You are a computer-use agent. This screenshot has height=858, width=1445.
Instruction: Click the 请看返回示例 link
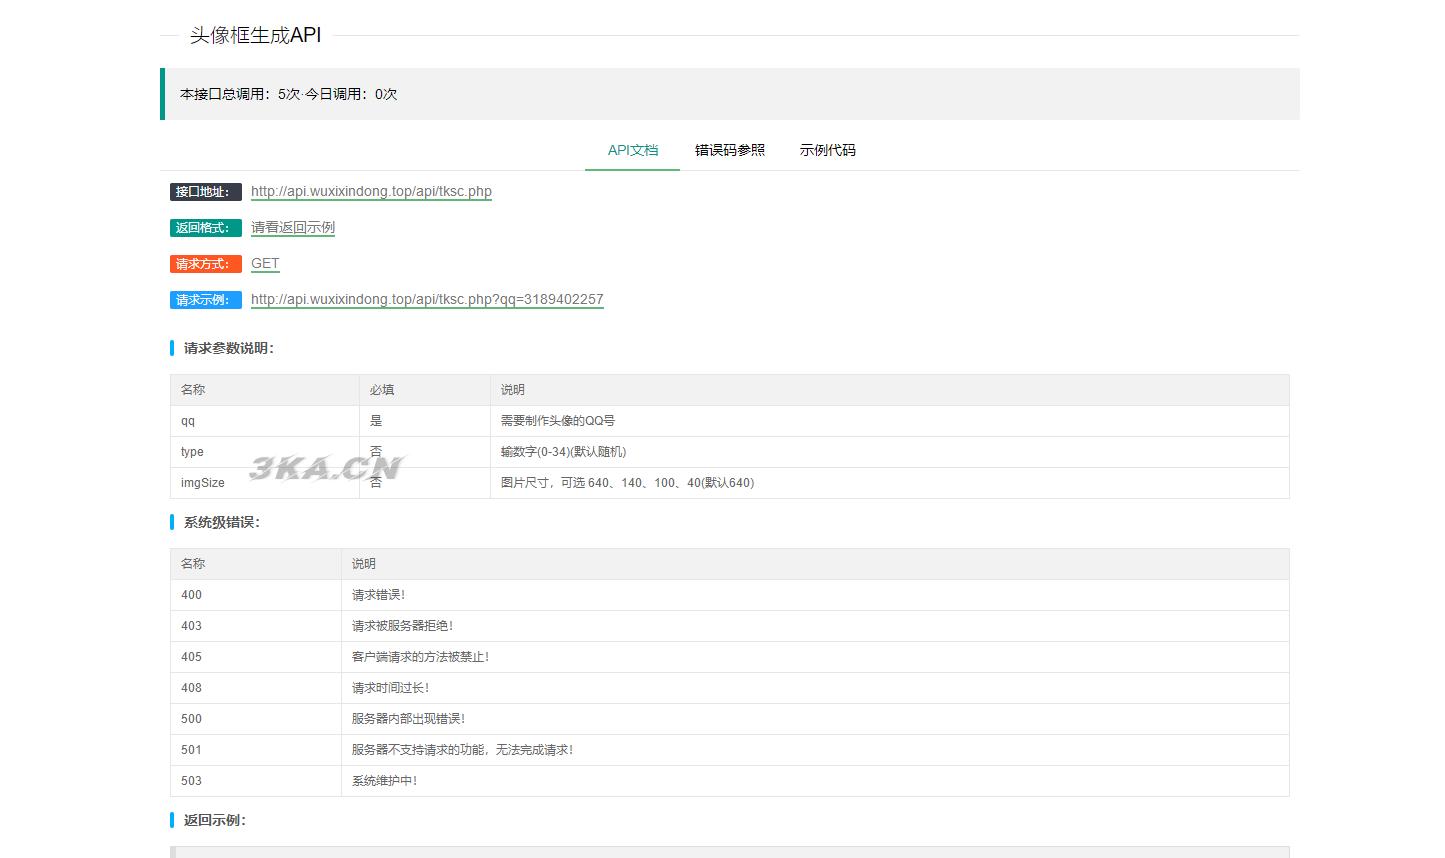[x=292, y=227]
